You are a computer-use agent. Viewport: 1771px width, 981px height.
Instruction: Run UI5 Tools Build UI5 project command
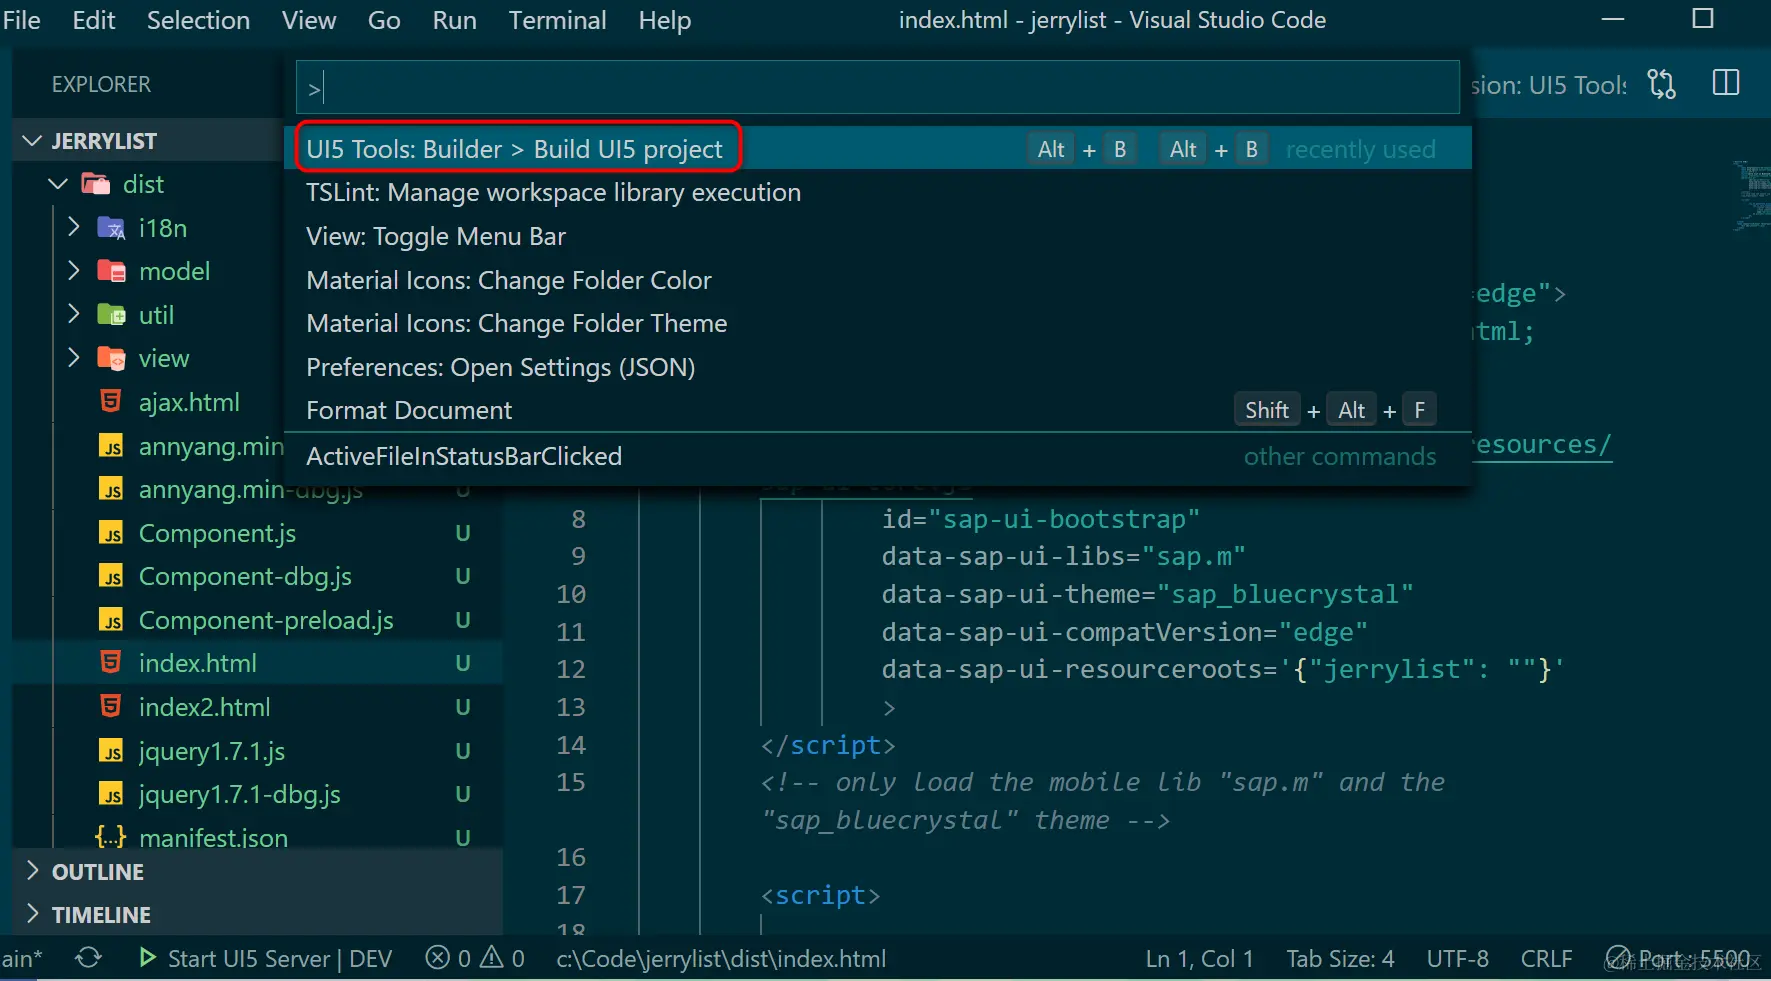[x=878, y=149]
